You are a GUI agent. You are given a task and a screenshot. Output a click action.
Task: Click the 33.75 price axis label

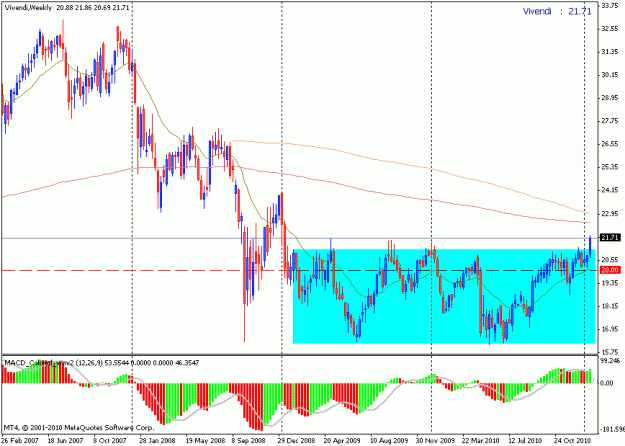tap(610, 6)
